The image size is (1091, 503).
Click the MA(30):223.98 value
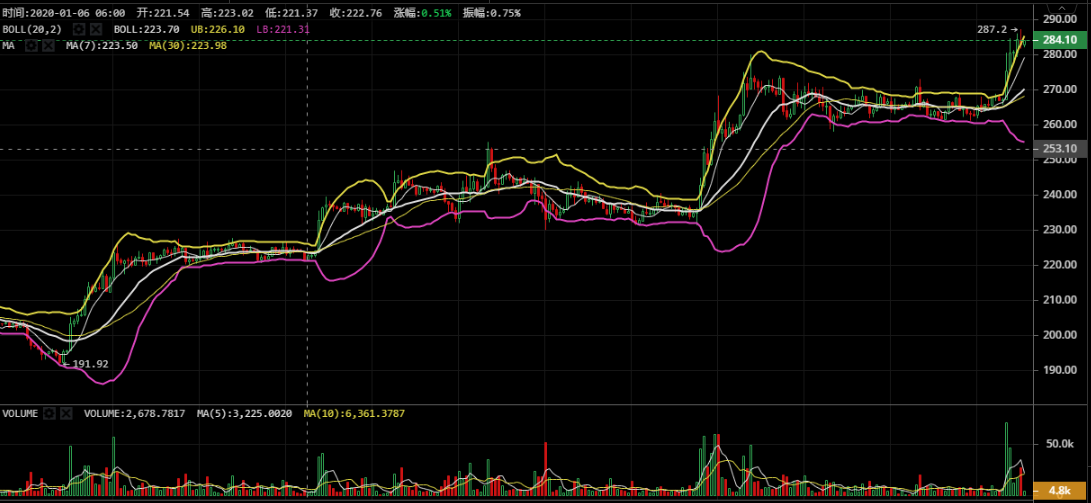click(188, 45)
